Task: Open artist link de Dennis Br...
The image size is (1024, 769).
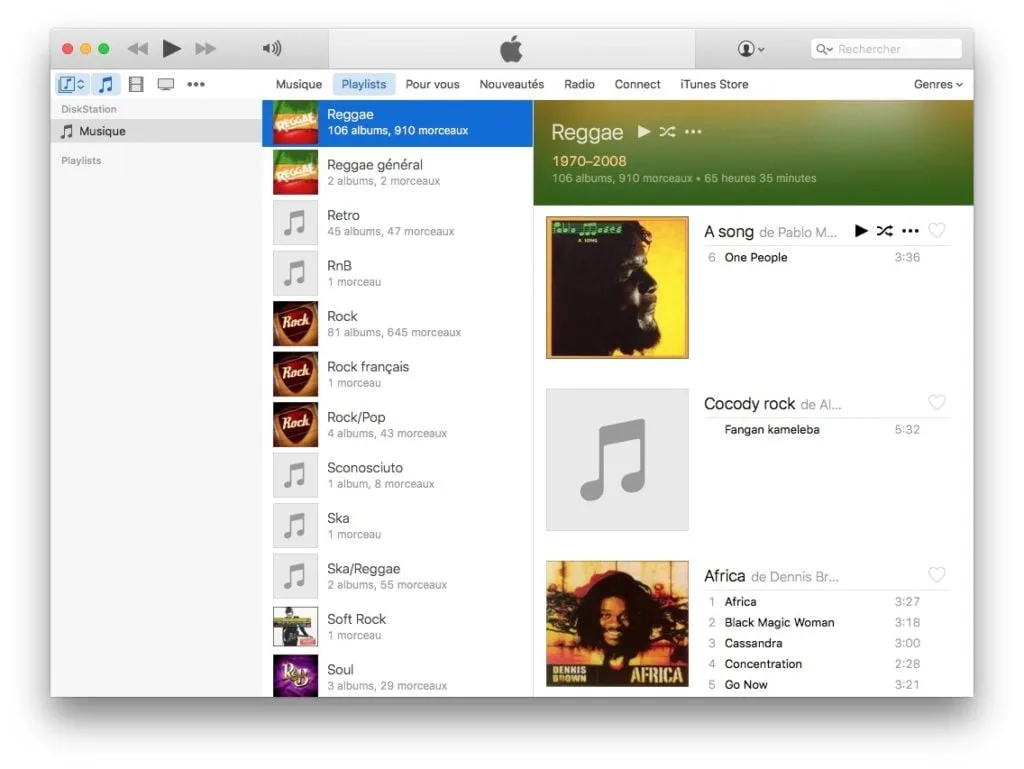Action: click(x=795, y=576)
